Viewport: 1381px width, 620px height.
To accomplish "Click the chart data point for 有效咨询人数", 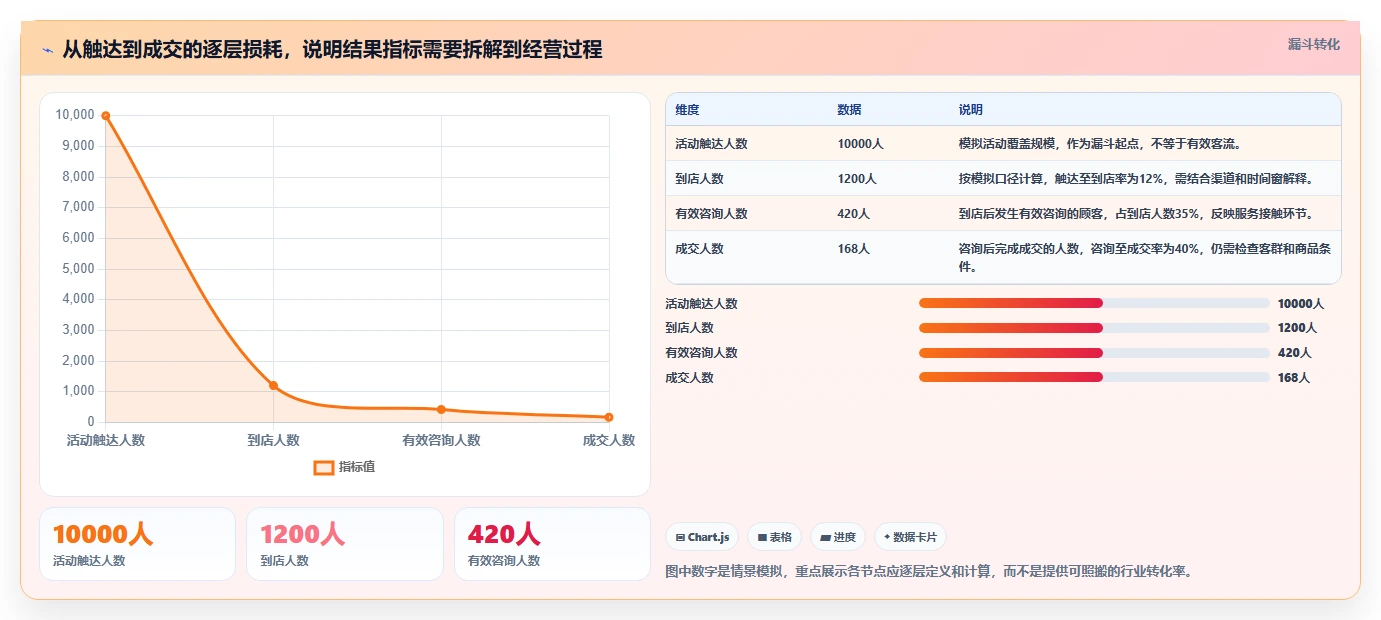I will [x=441, y=410].
